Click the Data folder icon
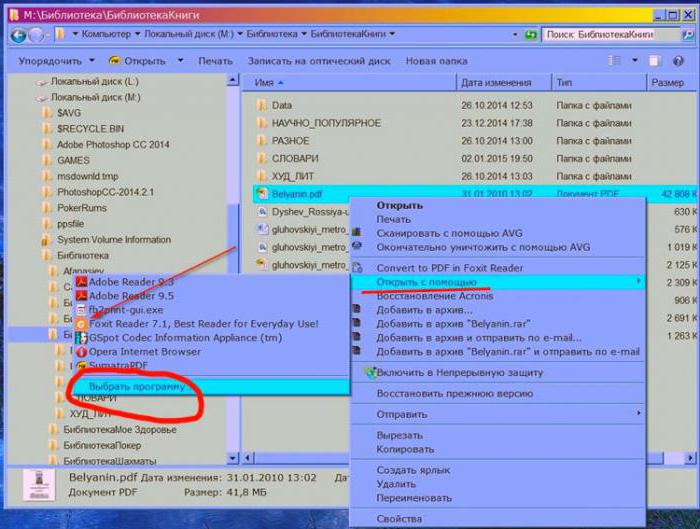The height and width of the screenshot is (529, 700). tap(260, 105)
